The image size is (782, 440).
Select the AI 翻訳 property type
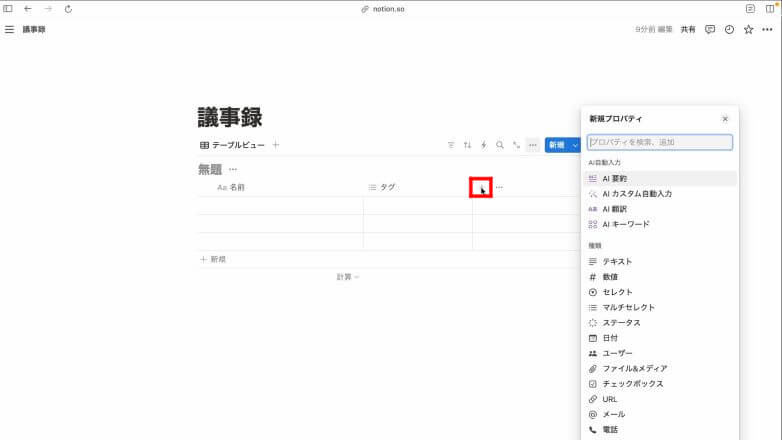(659, 209)
